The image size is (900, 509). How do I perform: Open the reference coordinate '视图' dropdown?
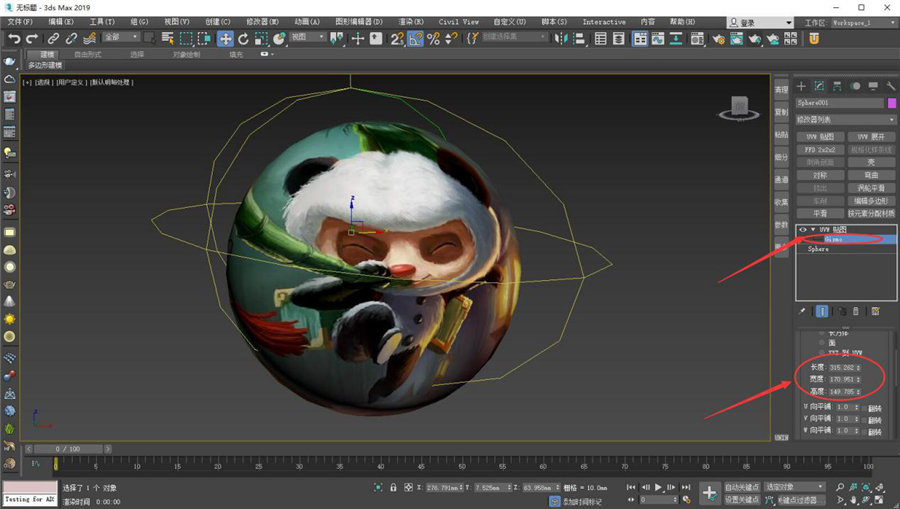pyautogui.click(x=308, y=37)
